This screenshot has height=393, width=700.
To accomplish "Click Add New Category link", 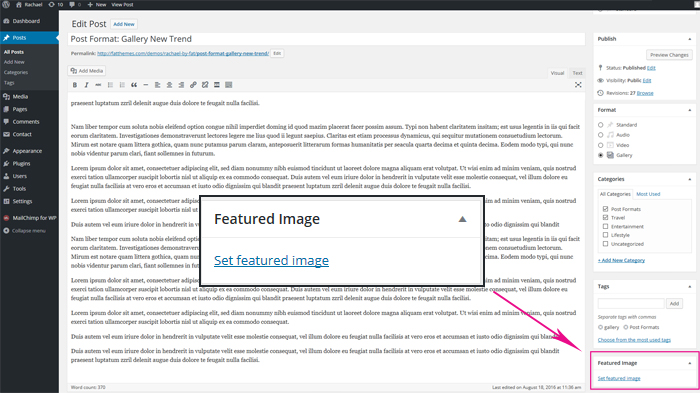I will click(621, 260).
